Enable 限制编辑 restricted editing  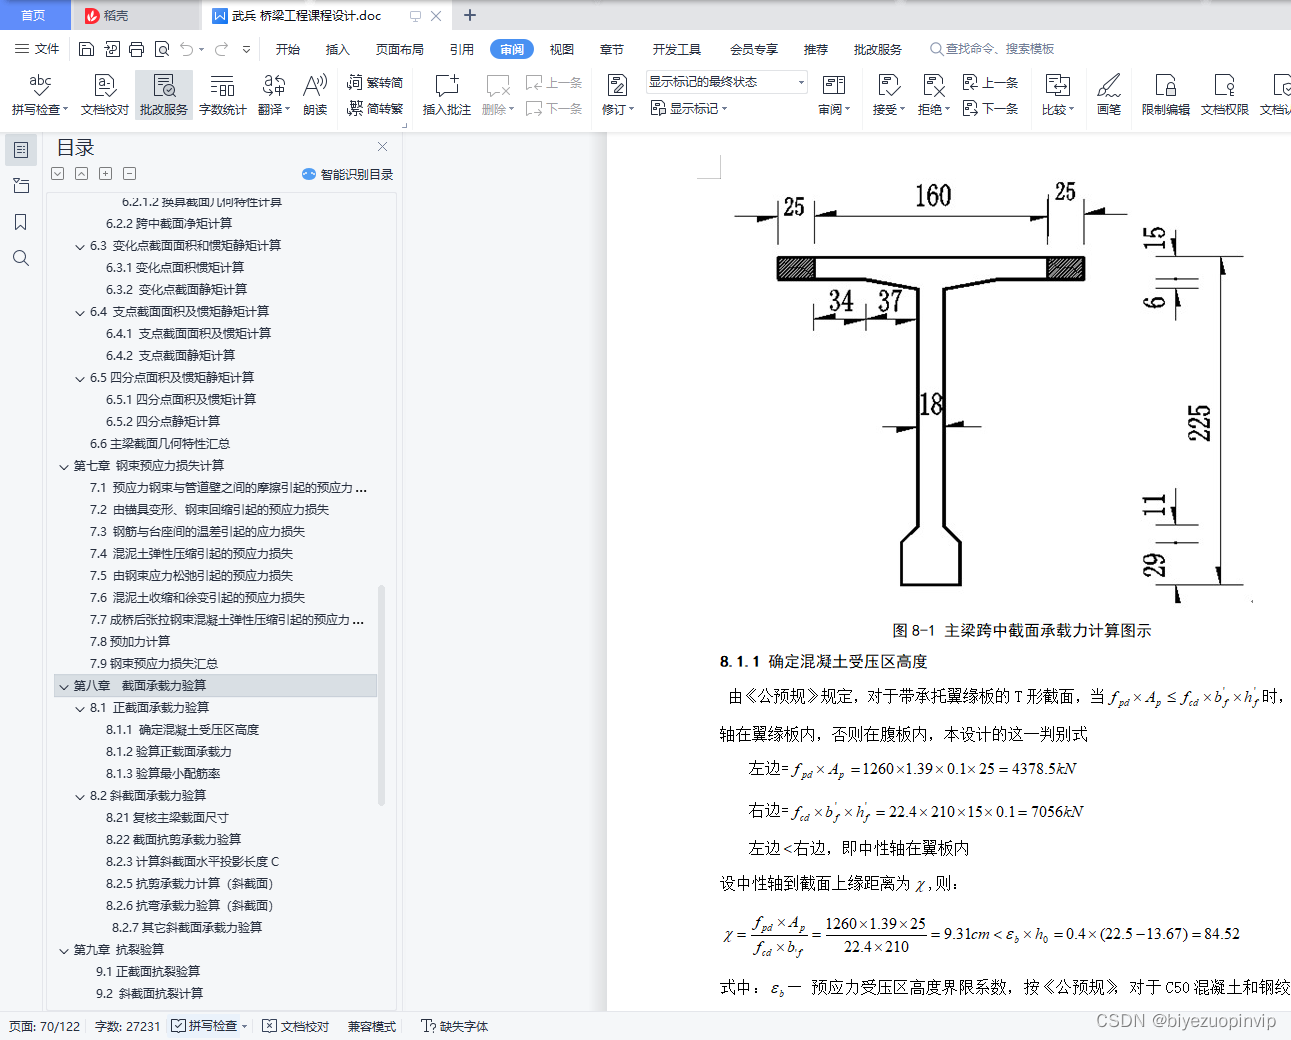tap(1165, 93)
